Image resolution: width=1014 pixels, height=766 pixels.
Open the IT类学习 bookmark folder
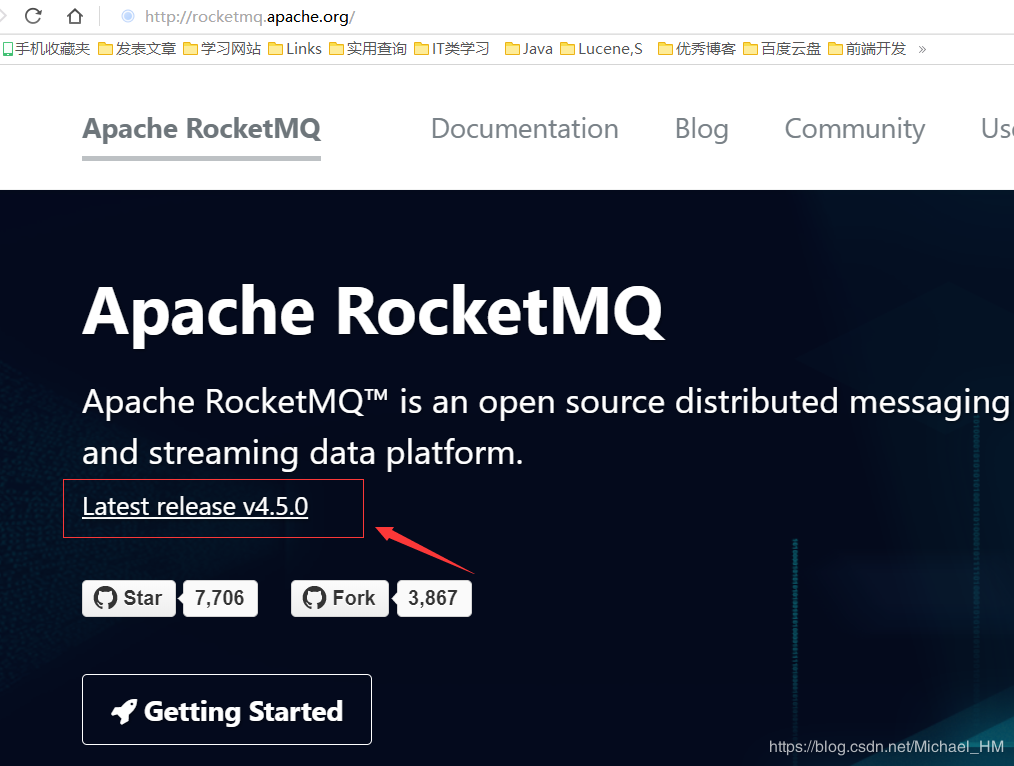[451, 49]
